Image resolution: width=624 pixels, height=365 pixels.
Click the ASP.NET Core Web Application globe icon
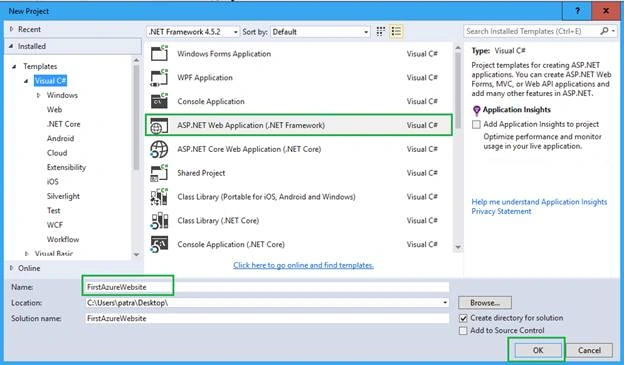pos(159,149)
